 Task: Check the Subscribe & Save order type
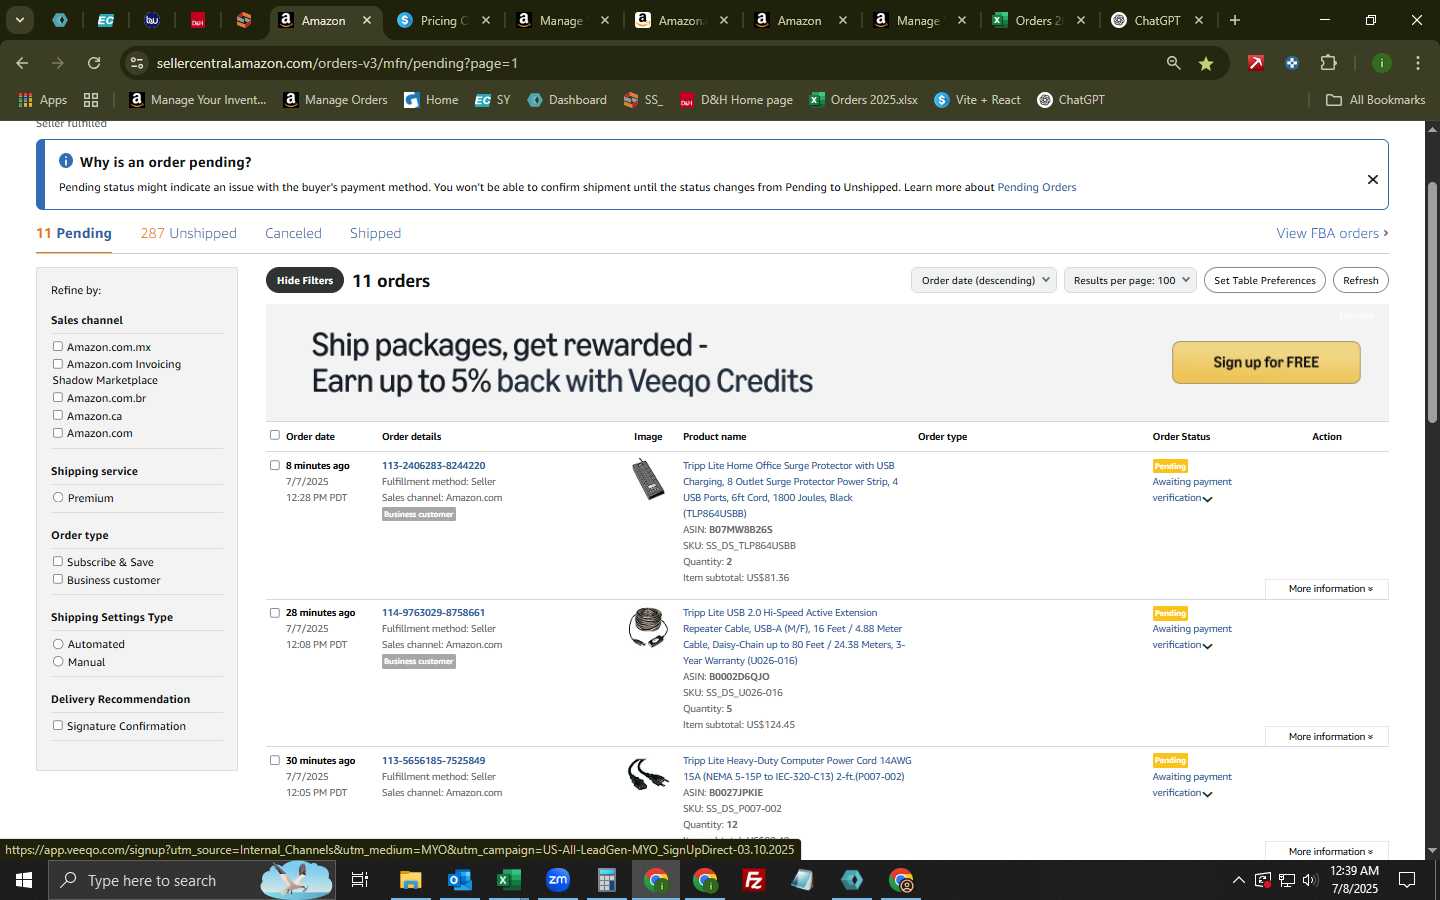[x=58, y=561]
